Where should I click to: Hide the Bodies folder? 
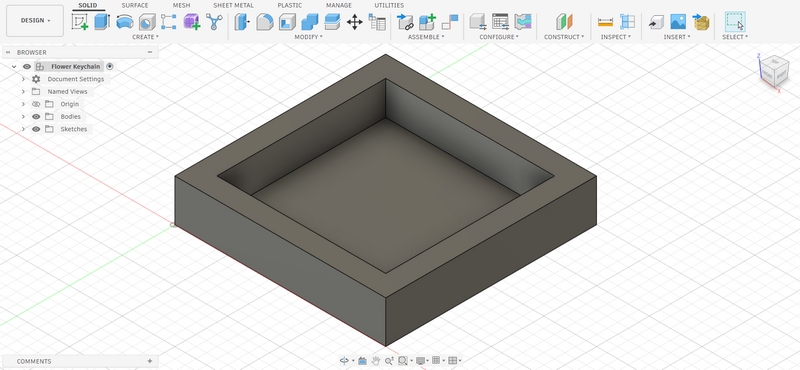[36, 117]
